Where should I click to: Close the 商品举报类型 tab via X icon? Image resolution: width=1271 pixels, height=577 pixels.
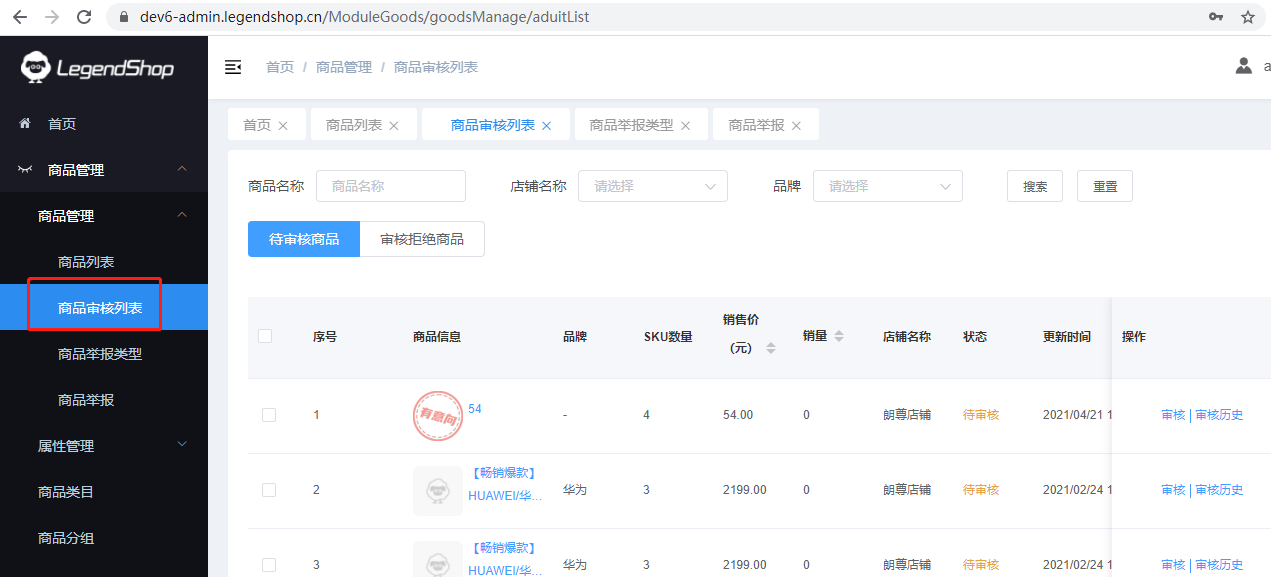click(x=685, y=126)
